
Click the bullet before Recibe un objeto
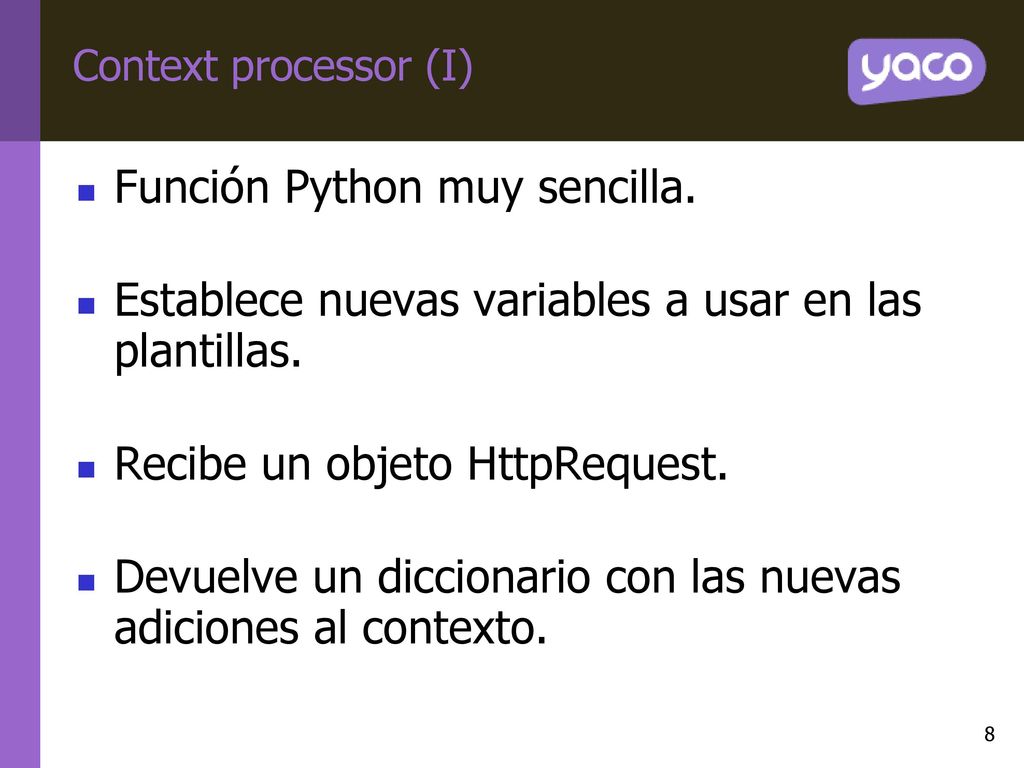86,469
